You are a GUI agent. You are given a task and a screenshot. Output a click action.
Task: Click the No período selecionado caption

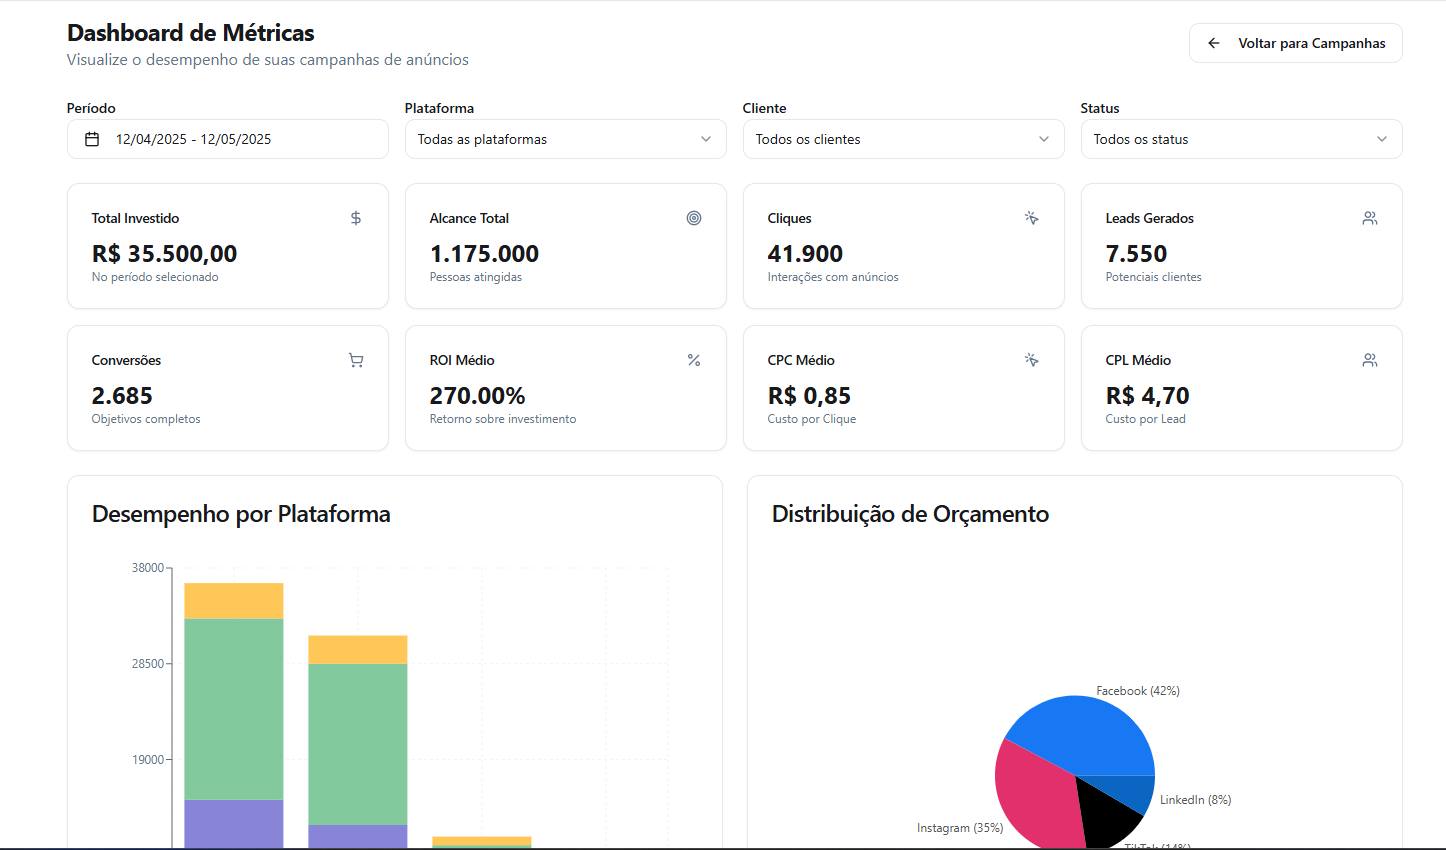pos(155,277)
